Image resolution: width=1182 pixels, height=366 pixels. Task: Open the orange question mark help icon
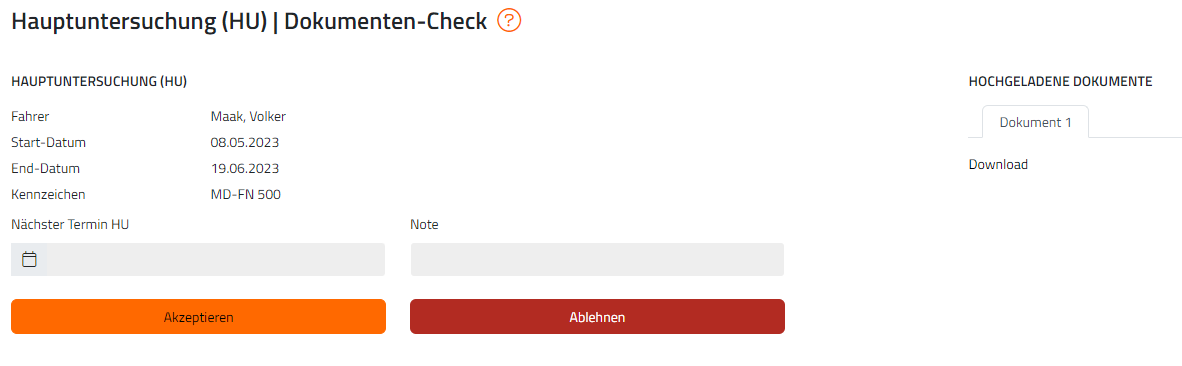click(x=510, y=21)
